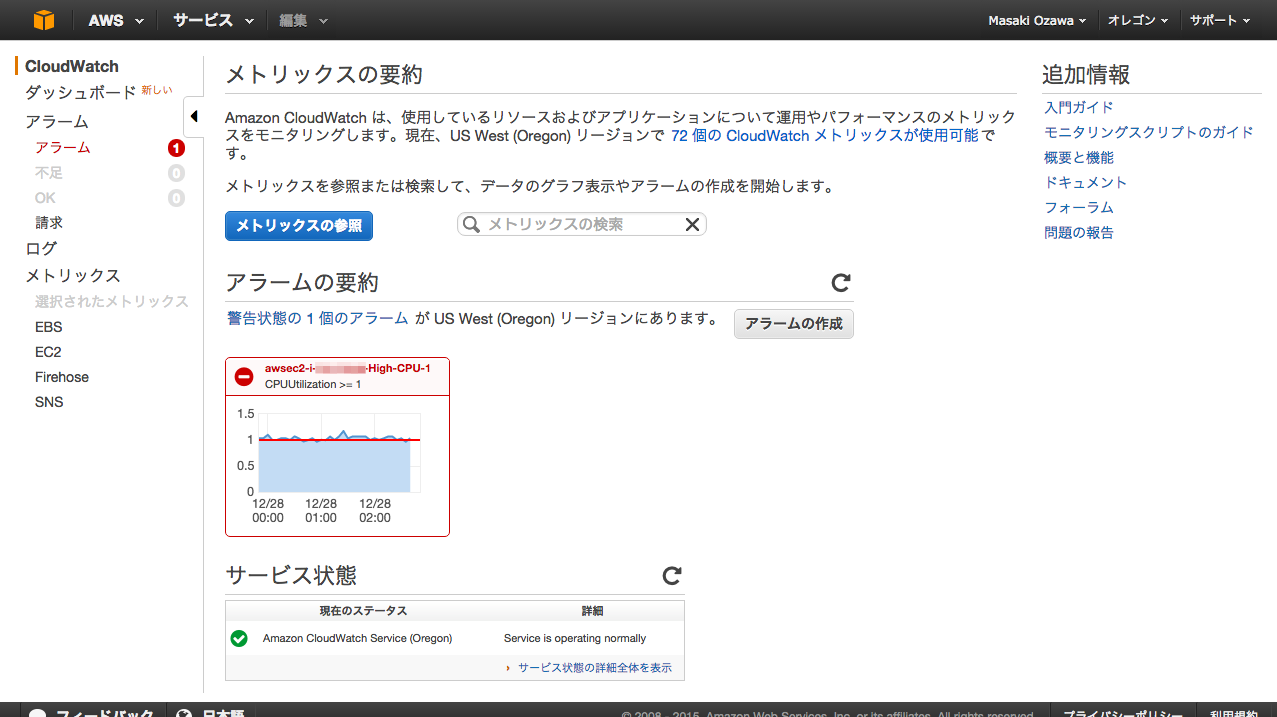Open 入門ガイド link

coord(1079,107)
